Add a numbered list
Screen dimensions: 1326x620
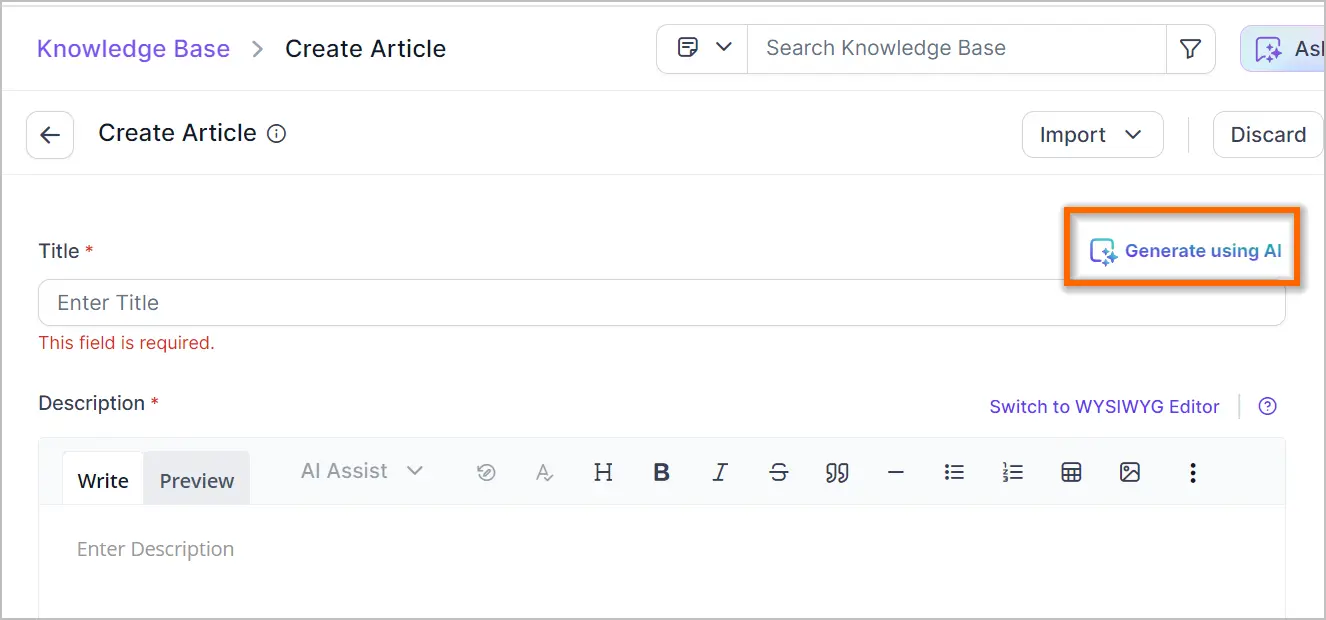(x=1013, y=473)
